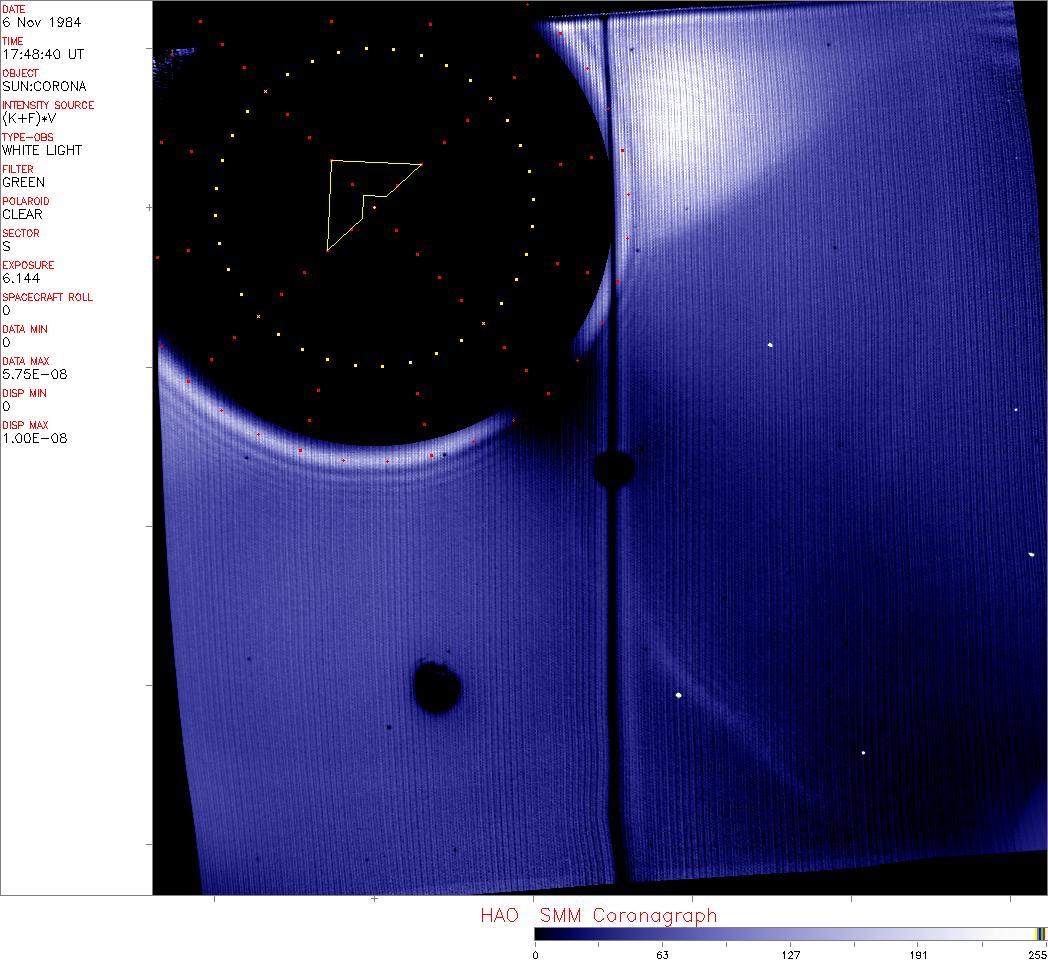Click the filter value "GREEN"
Screen dimensions: 1048x960
23,182
